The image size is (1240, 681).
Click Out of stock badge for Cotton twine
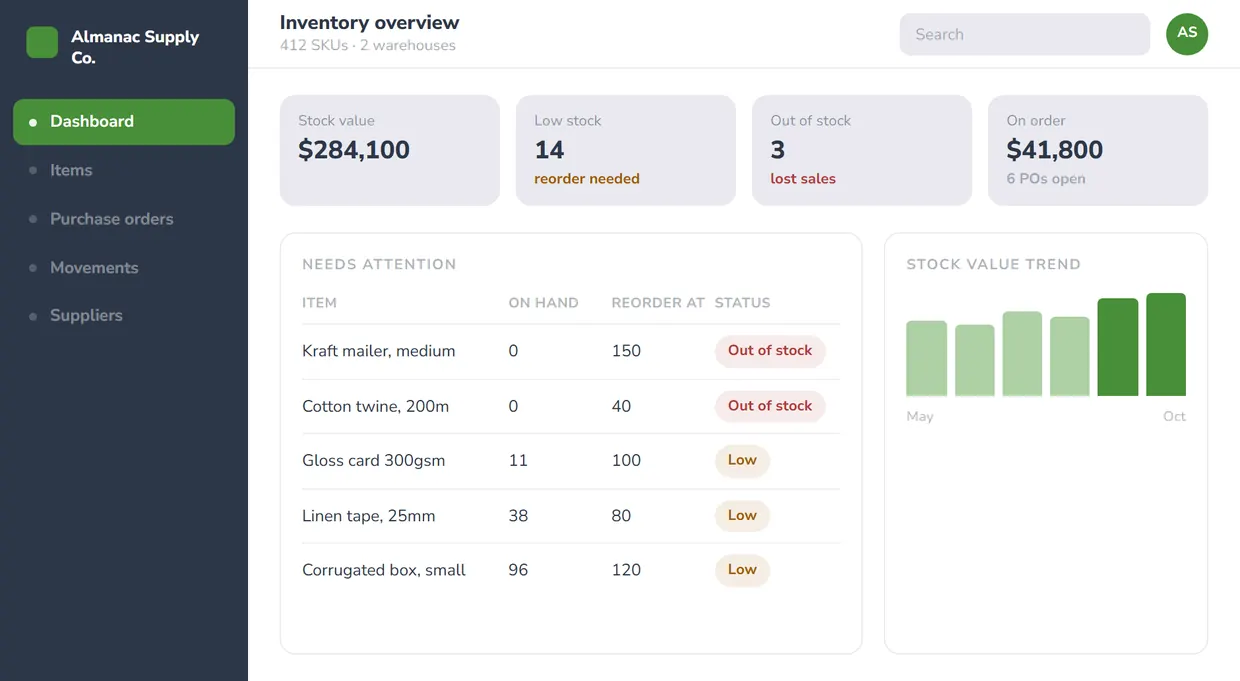(770, 406)
